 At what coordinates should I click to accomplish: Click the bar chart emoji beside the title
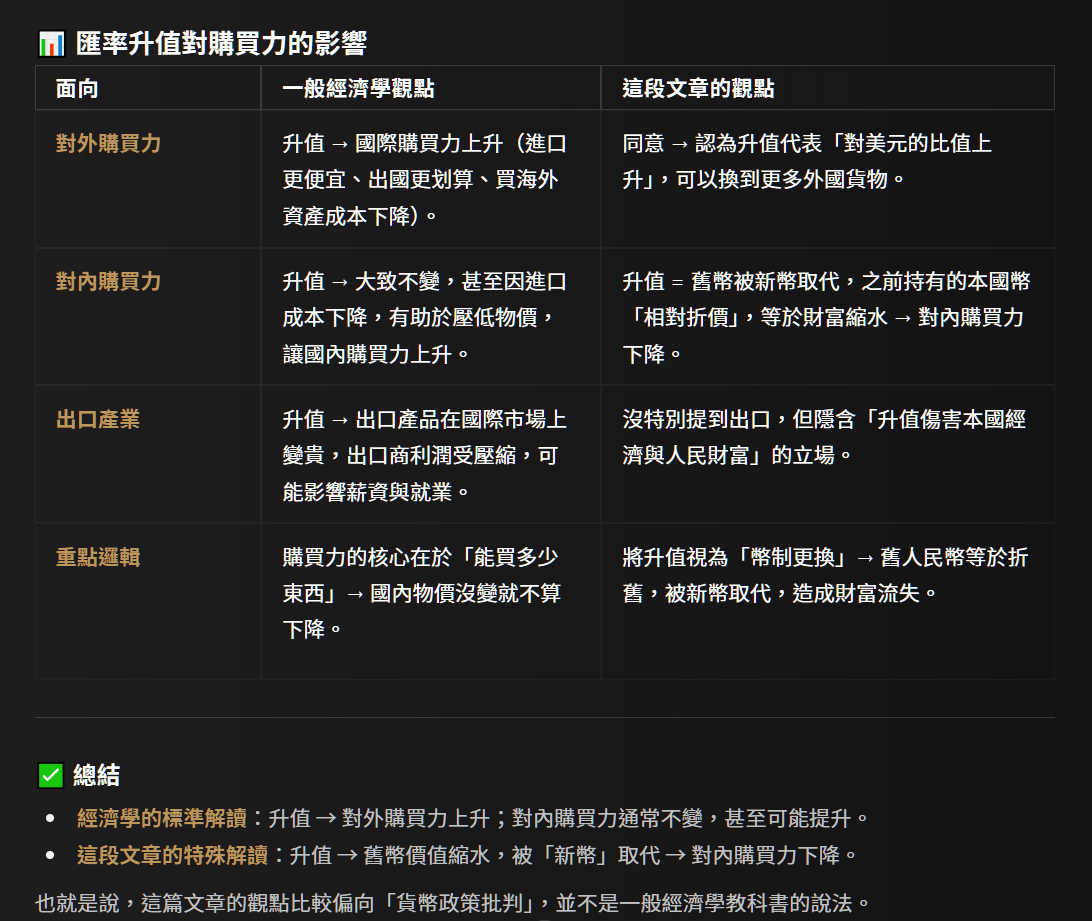[50, 44]
